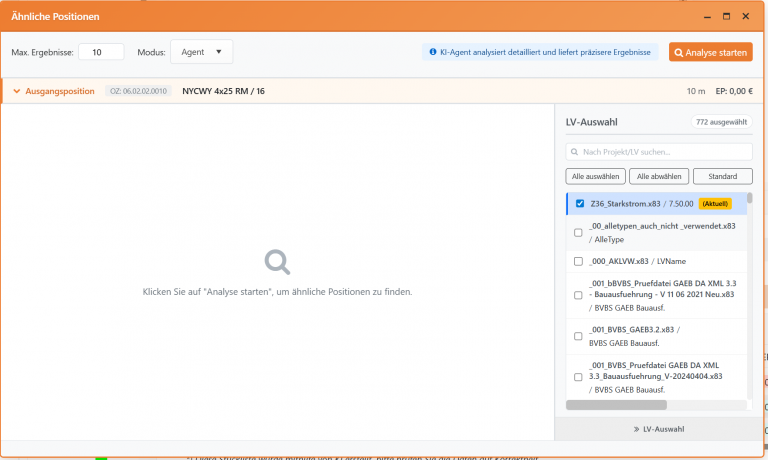Click the double chevron beside LV-Auswahl footer
This screenshot has height=460, width=768.
point(636,429)
